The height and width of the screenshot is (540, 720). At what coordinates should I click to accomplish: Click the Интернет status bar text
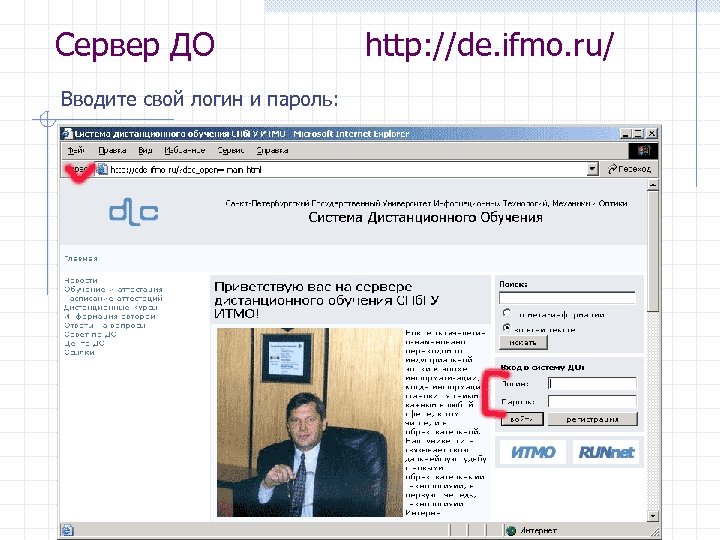pyautogui.click(x=539, y=530)
